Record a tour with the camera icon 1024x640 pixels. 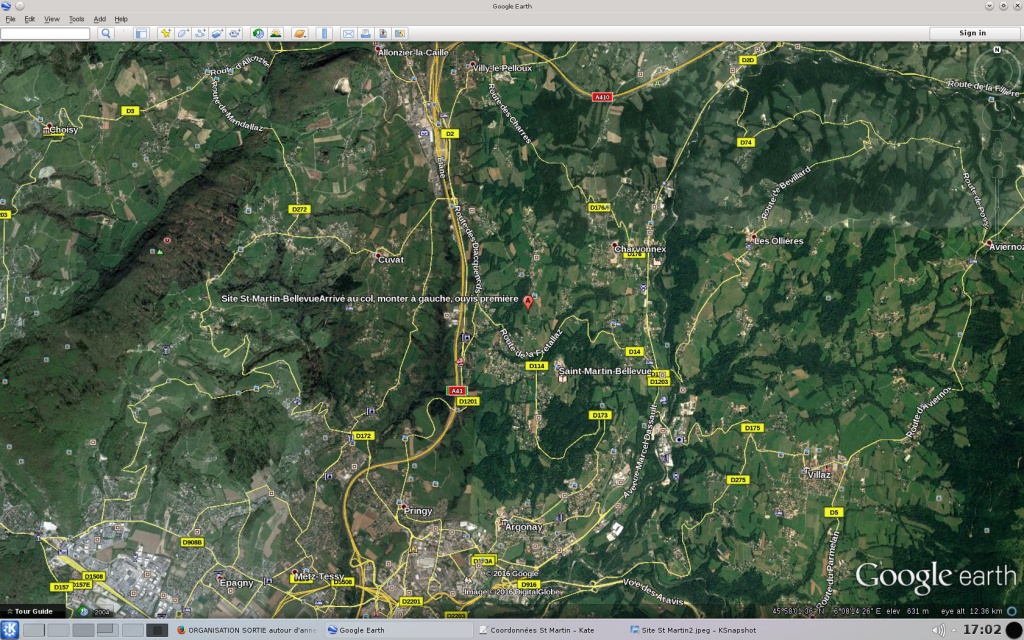point(234,33)
